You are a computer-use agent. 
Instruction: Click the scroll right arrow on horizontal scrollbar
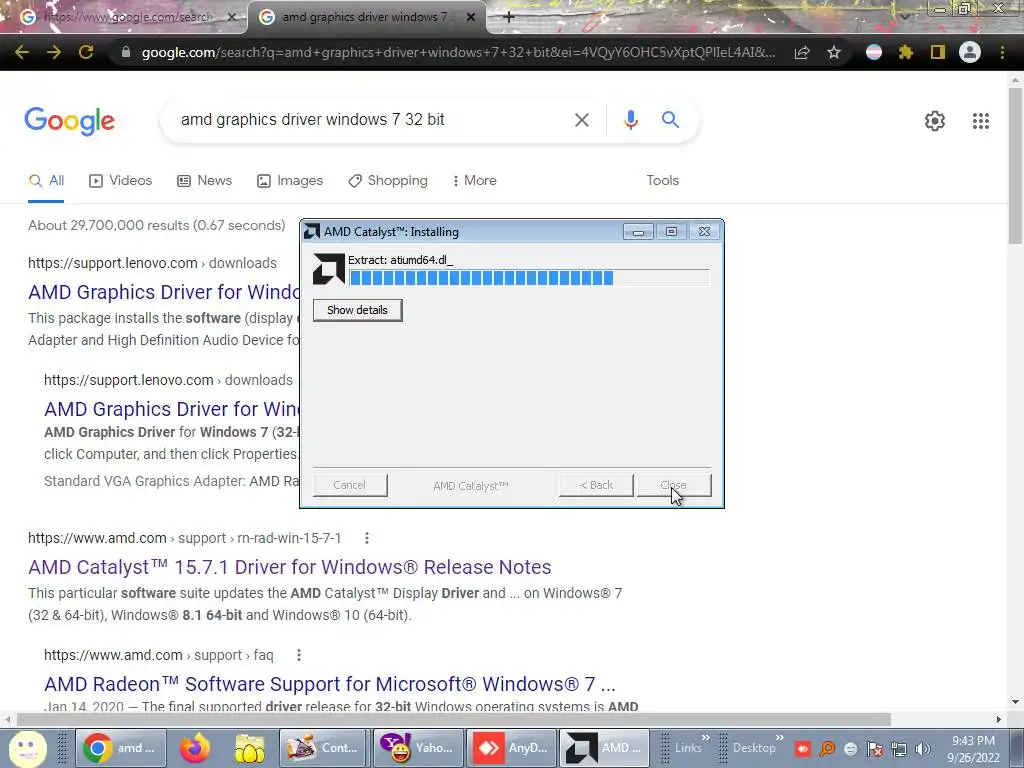coord(998,719)
